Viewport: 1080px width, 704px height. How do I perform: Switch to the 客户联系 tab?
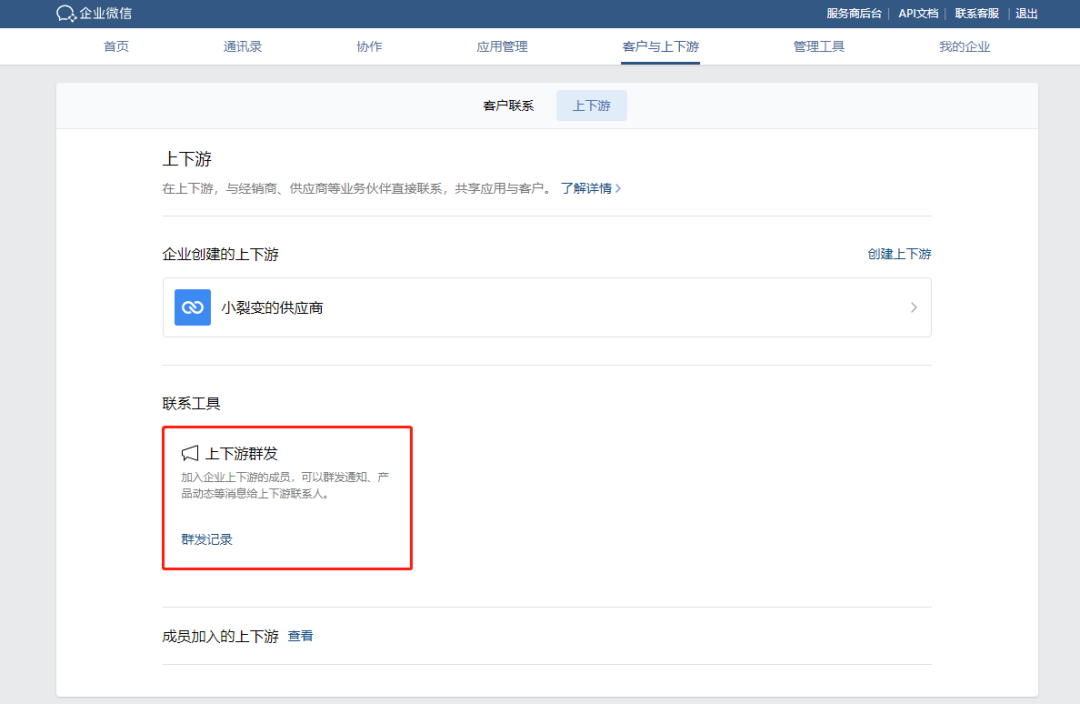pyautogui.click(x=511, y=105)
